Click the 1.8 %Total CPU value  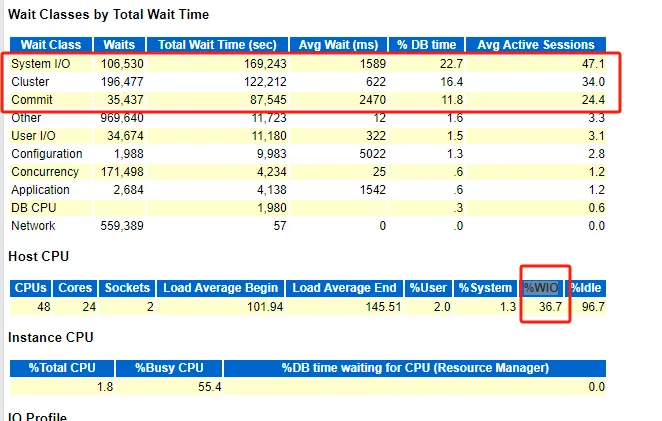105,387
